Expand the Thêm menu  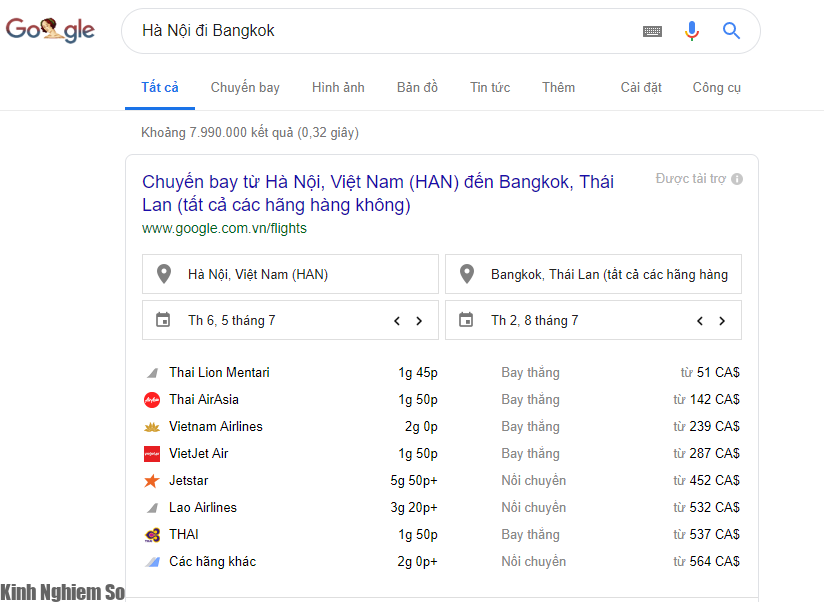coord(558,88)
